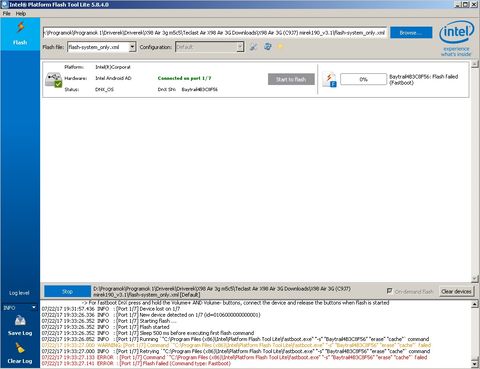Click the 'Intel(R)Corporat' platform value
This screenshot has height=369, width=480.
point(113,67)
